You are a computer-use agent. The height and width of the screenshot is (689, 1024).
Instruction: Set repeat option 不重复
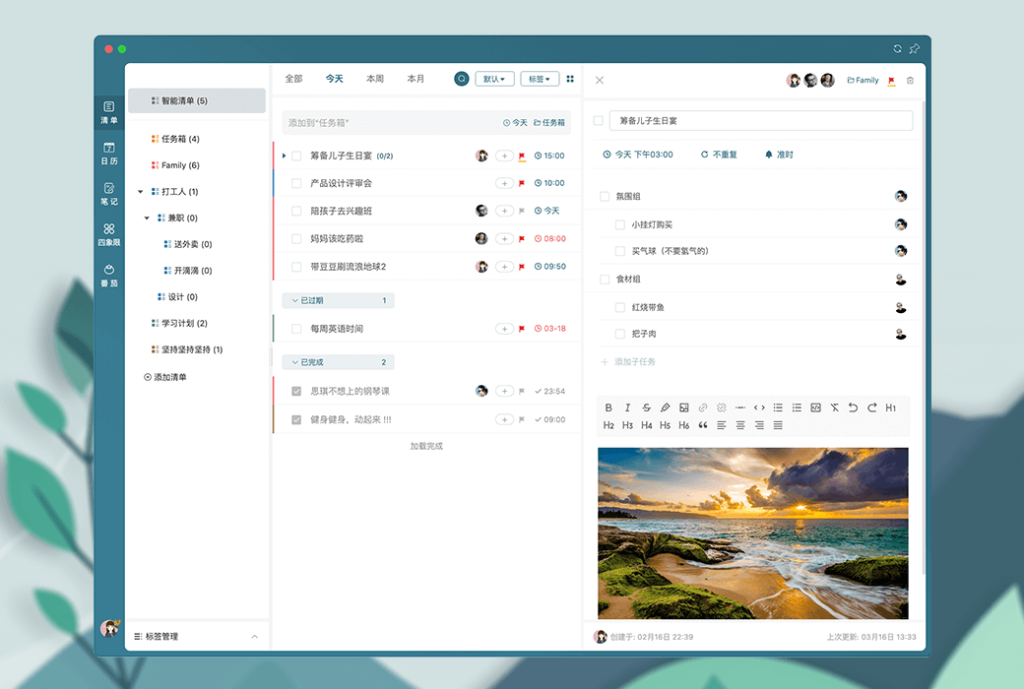pyautogui.click(x=719, y=155)
